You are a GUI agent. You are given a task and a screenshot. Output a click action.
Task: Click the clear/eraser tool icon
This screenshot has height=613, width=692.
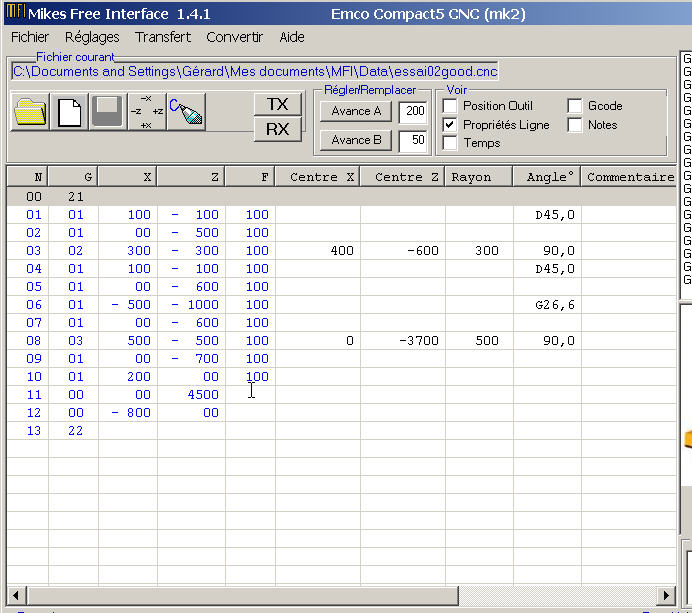(186, 112)
